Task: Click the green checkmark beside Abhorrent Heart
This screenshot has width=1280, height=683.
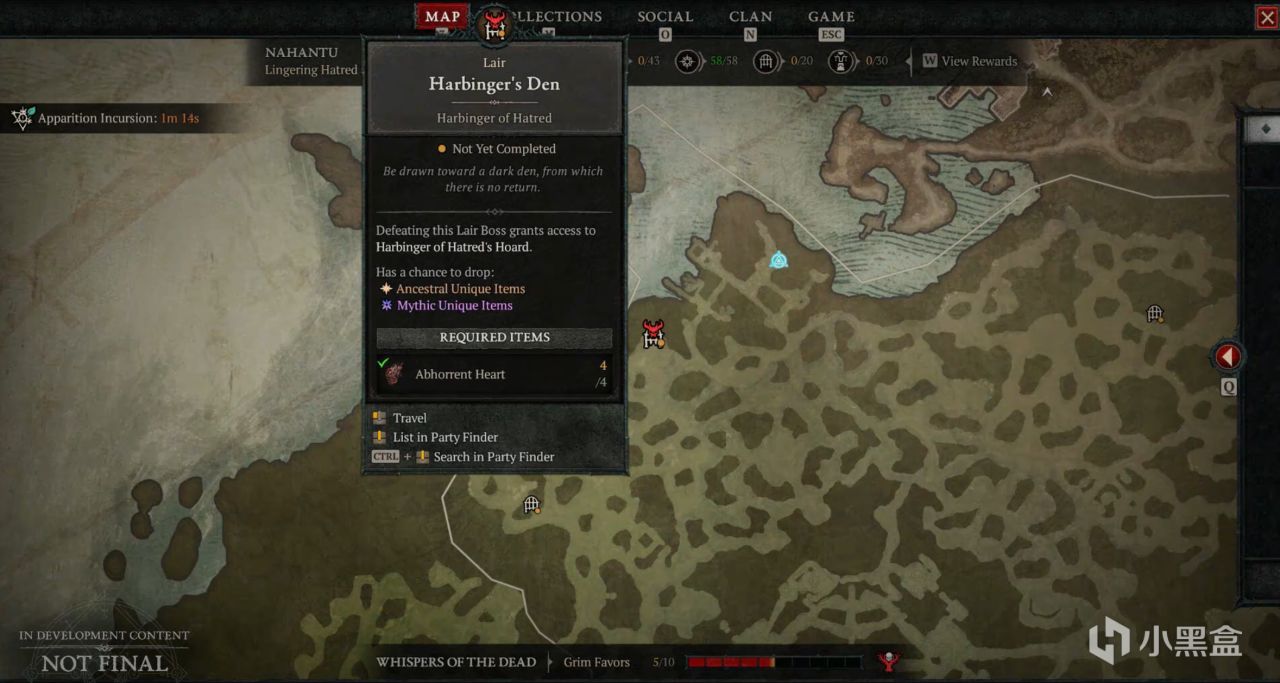Action: pyautogui.click(x=384, y=362)
